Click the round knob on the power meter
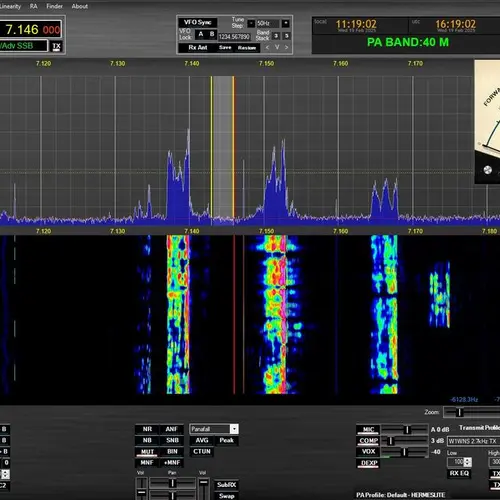The image size is (500, 500). 487,170
